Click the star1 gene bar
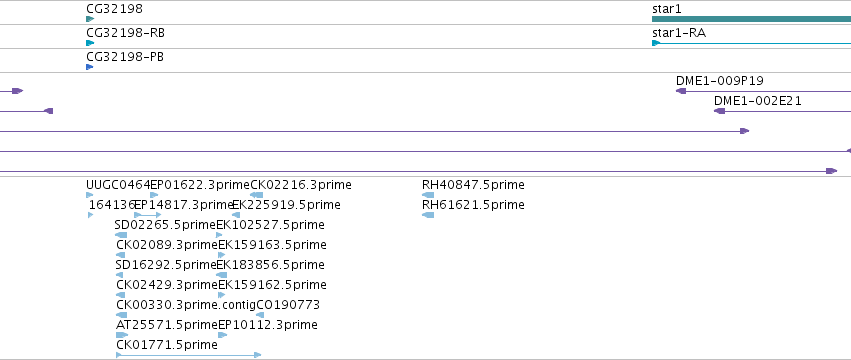The image size is (851, 360). [751, 19]
